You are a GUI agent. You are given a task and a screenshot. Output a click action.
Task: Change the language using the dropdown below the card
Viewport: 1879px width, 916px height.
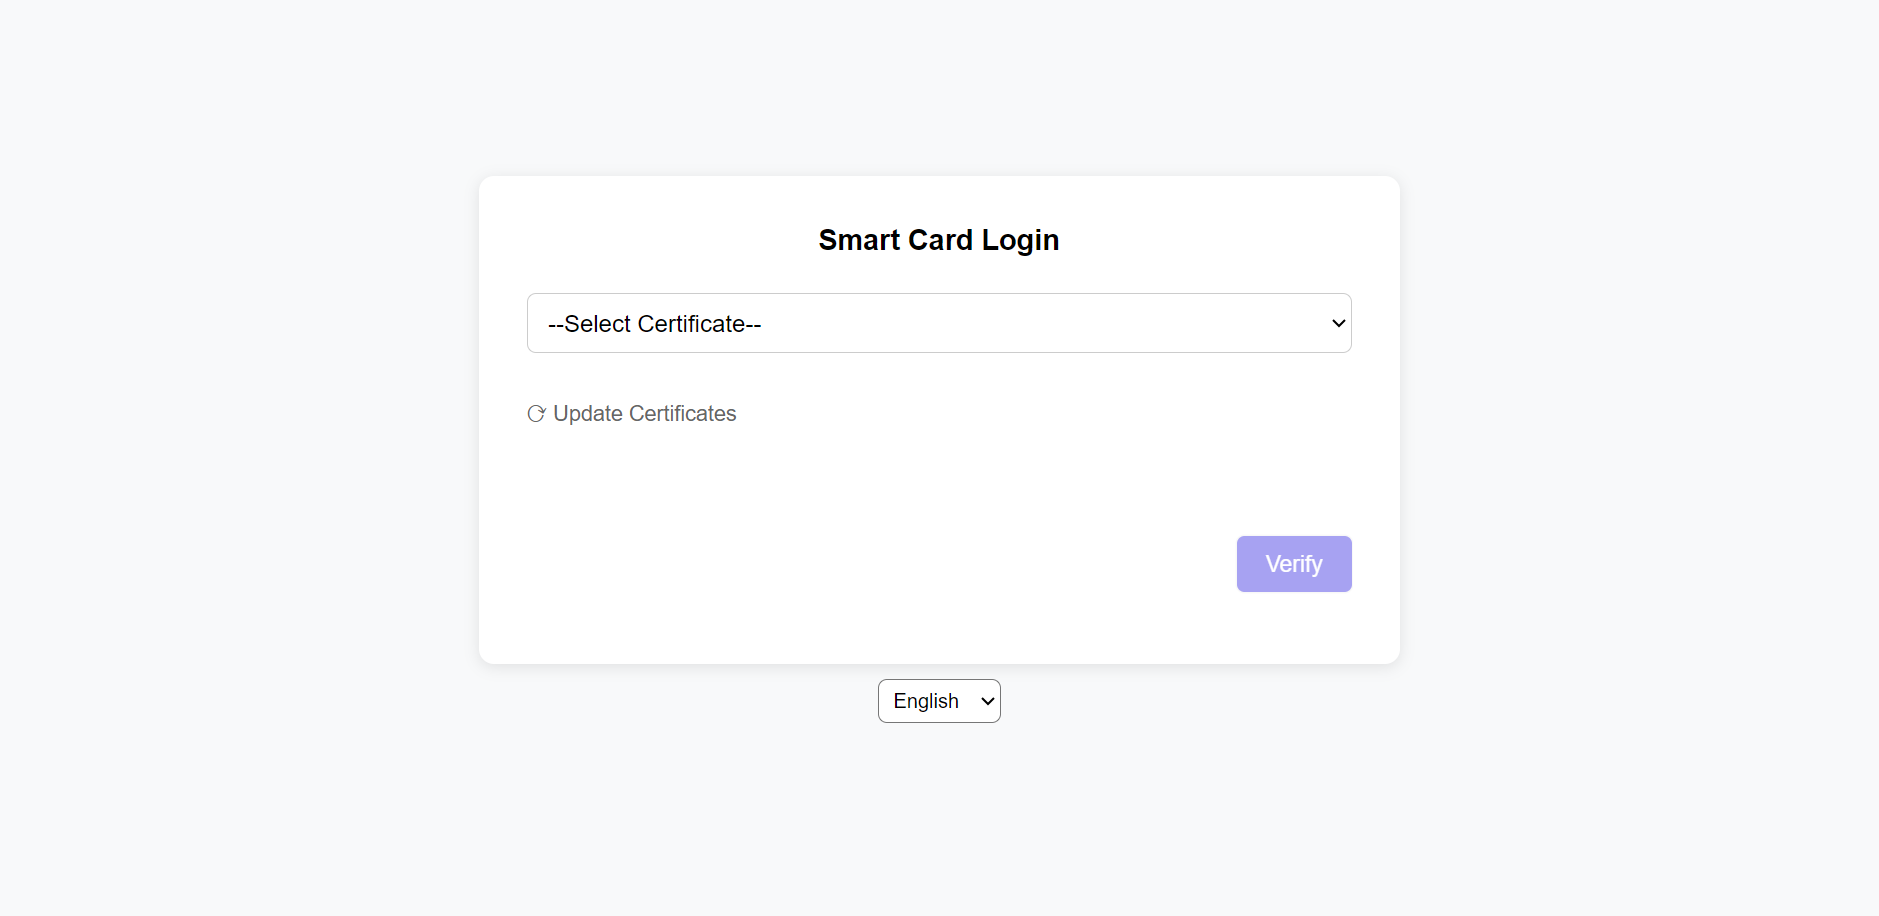coord(939,701)
